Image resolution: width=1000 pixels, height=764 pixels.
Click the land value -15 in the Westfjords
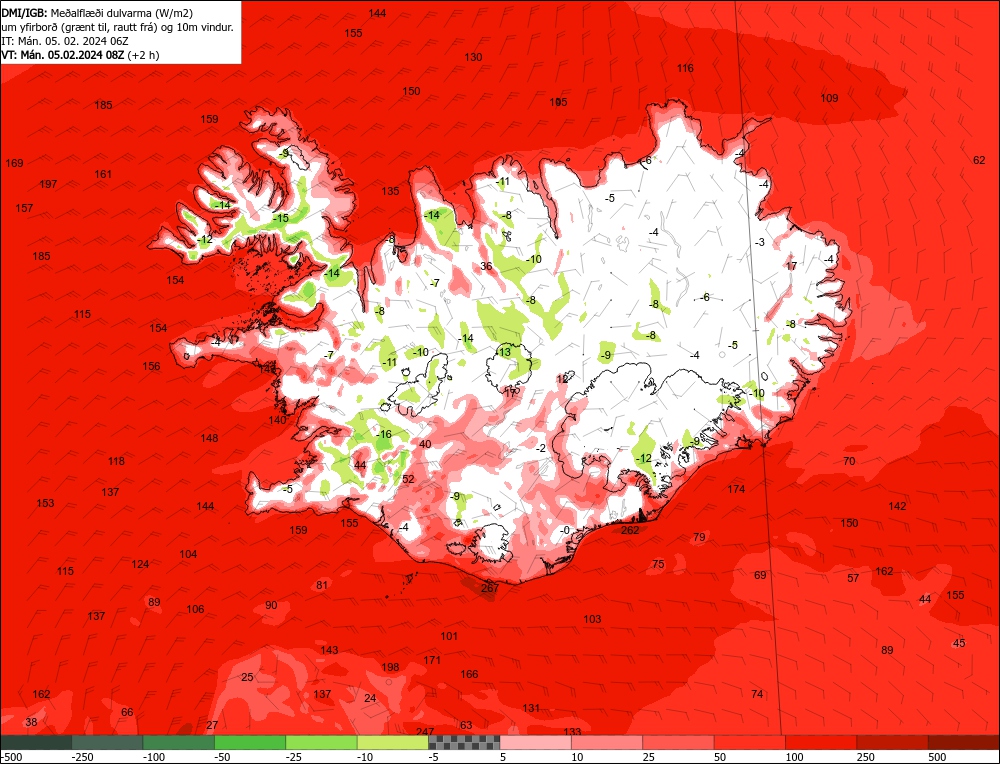tap(280, 218)
